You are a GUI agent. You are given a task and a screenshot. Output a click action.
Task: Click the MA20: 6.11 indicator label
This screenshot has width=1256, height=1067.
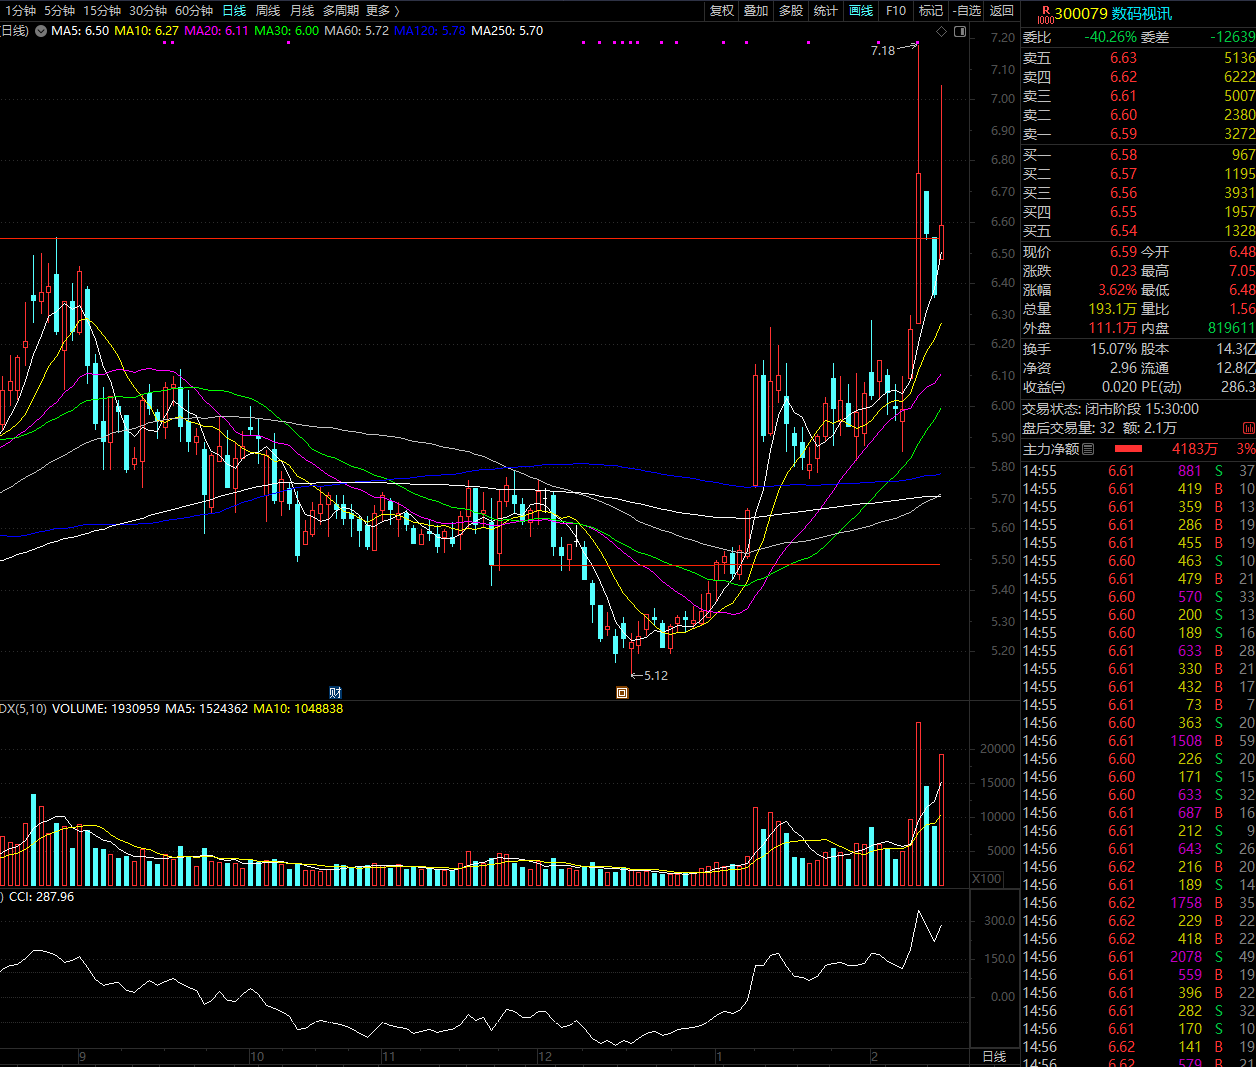tap(216, 31)
